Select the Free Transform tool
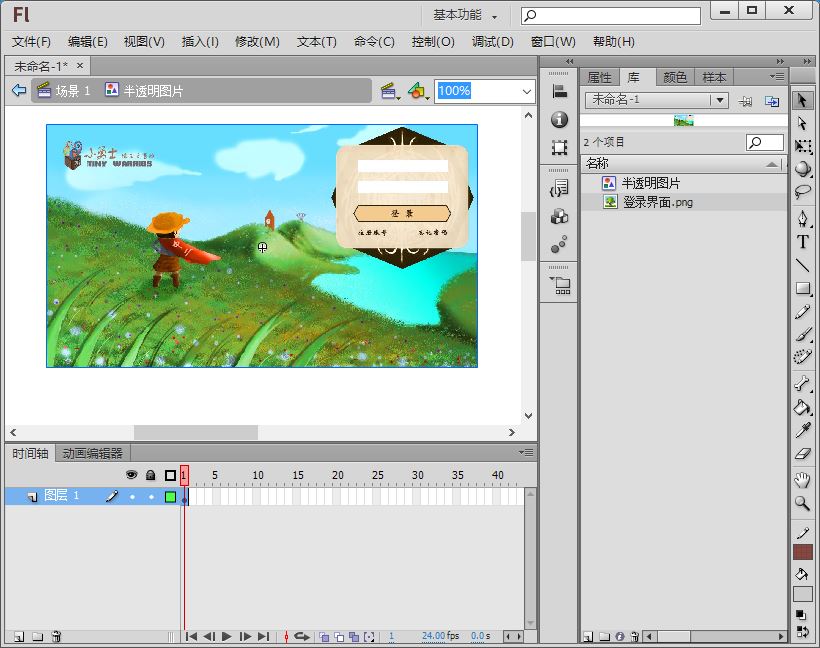Viewport: 820px width, 648px height. [802, 146]
